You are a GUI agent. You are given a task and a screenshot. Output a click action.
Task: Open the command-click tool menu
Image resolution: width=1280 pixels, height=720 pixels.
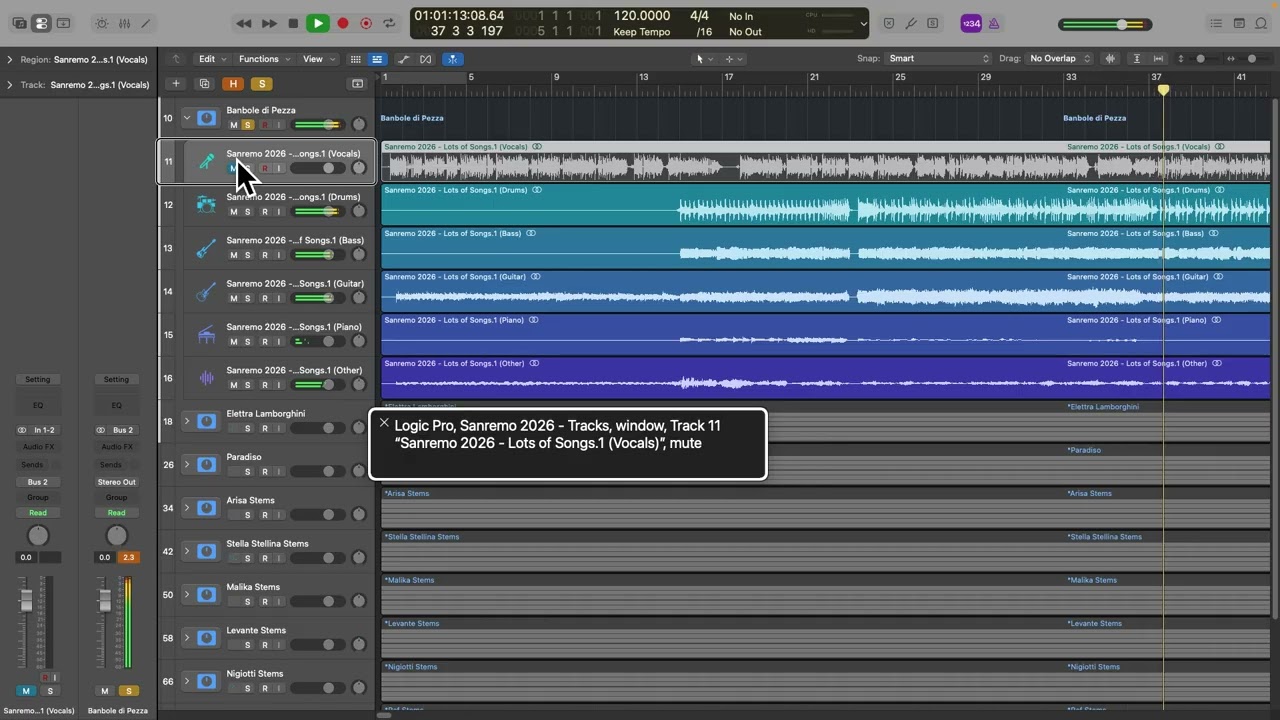(733, 59)
